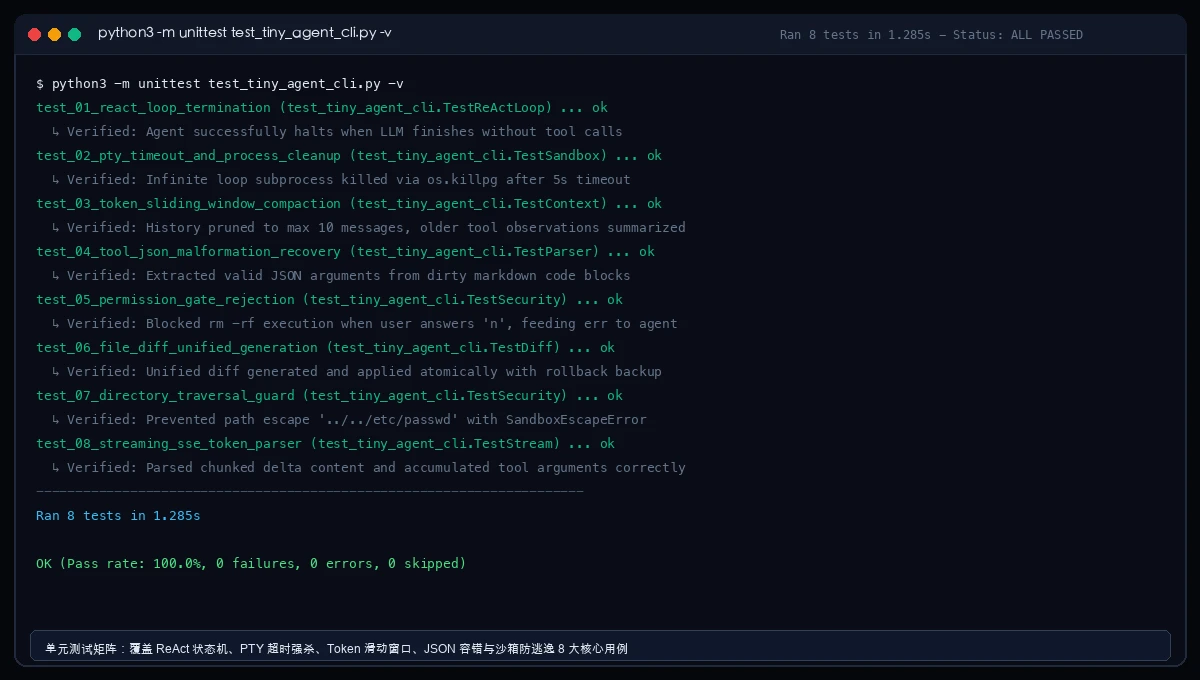Click 'Prevented path escape' SandboxEscapeError note

pos(349,419)
